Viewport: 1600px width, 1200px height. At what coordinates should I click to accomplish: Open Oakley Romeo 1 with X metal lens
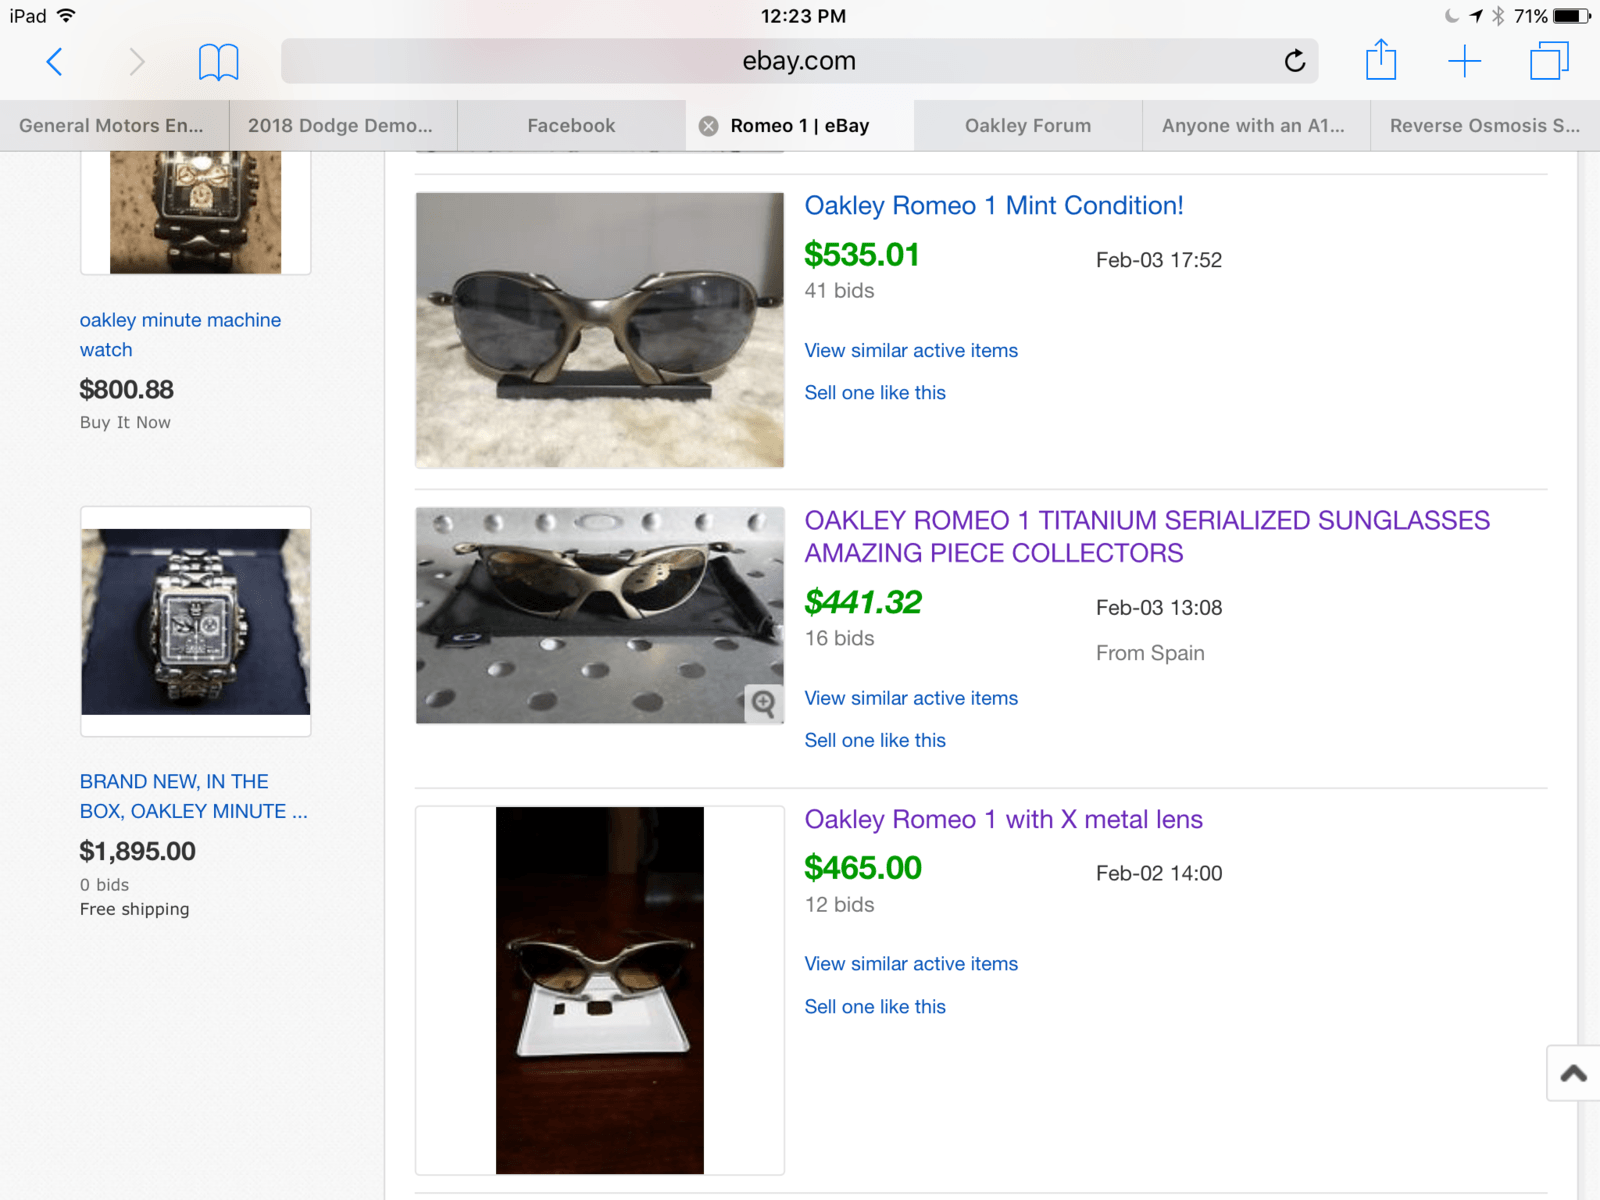1003,820
